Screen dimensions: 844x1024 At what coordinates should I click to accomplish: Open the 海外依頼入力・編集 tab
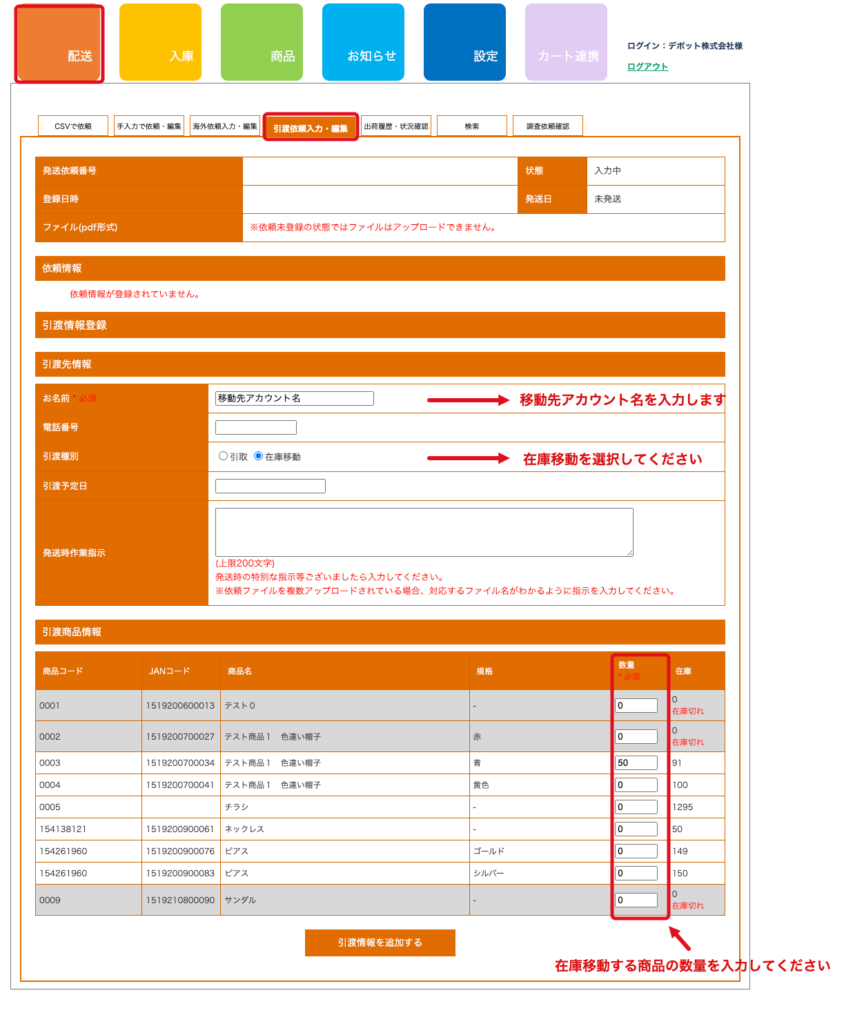tap(225, 126)
